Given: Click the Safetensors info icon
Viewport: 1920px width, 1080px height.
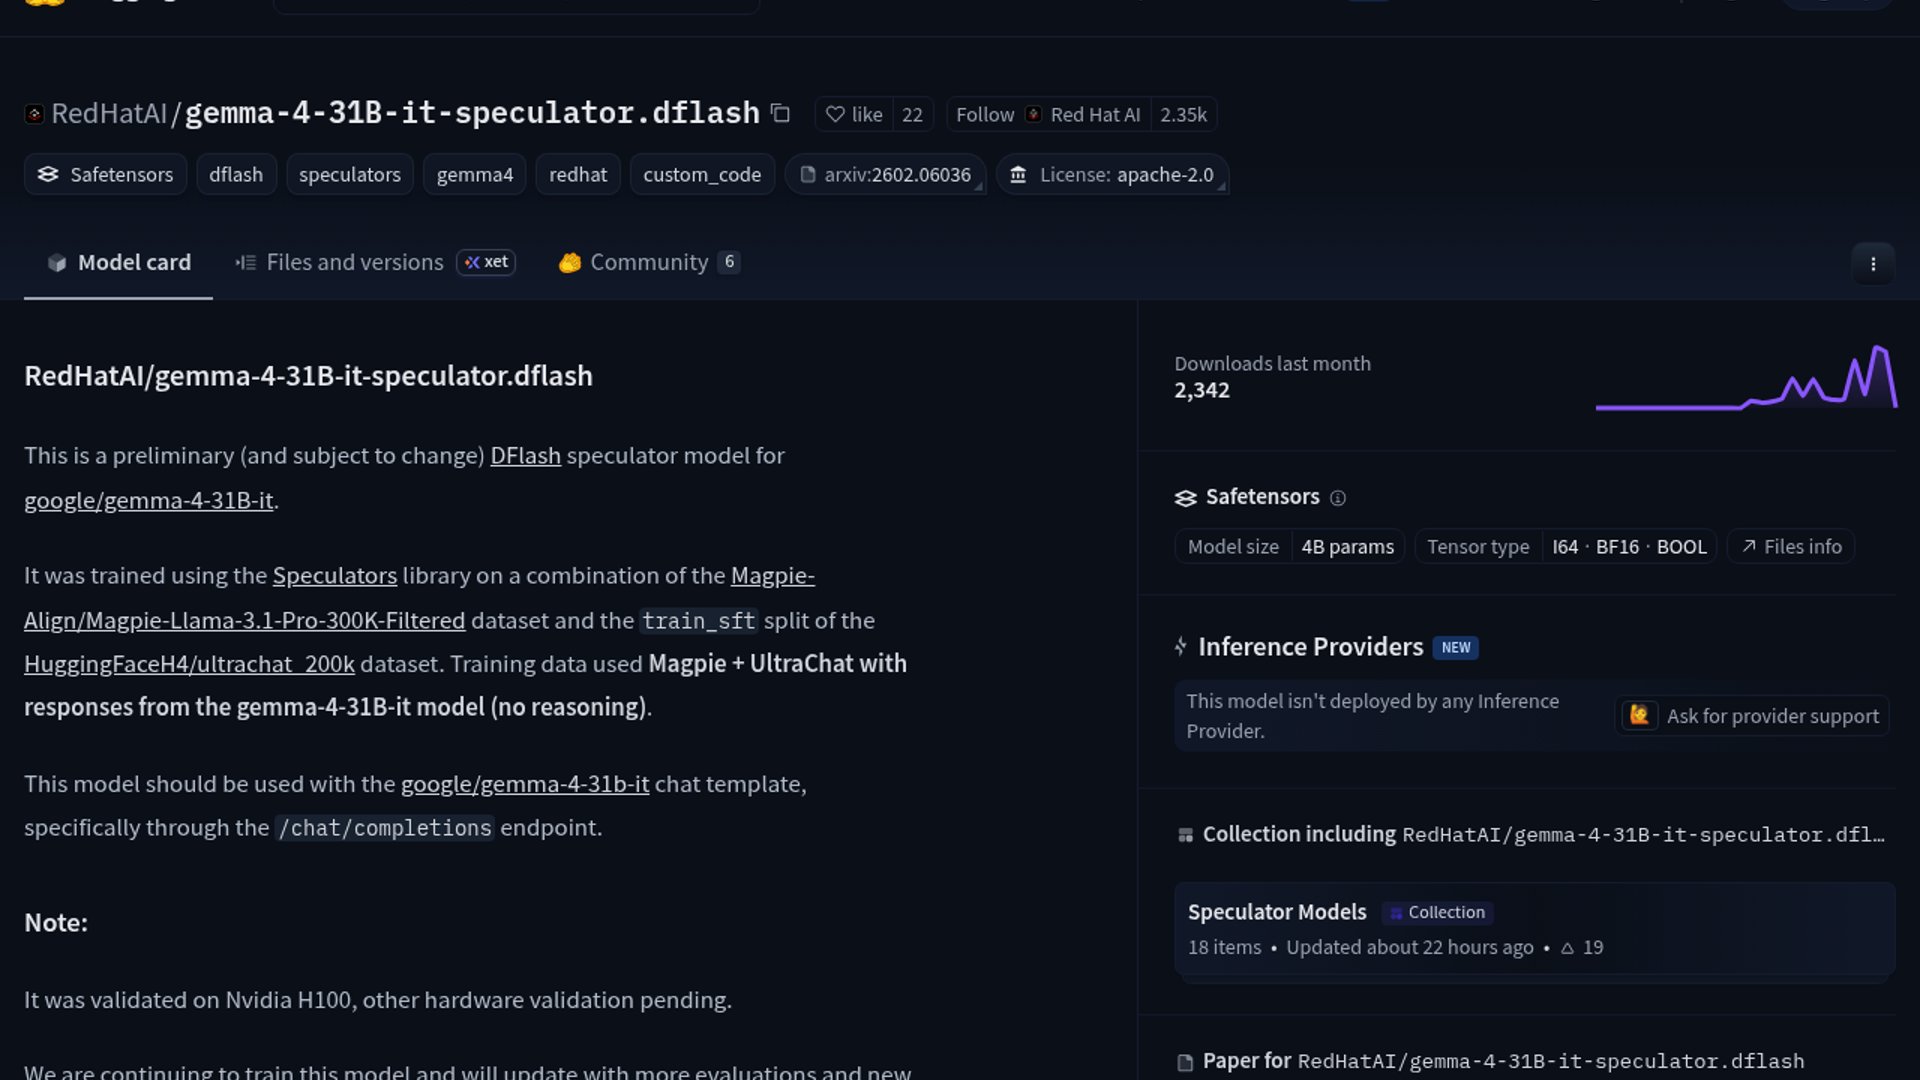Looking at the screenshot, I should pyautogui.click(x=1338, y=498).
